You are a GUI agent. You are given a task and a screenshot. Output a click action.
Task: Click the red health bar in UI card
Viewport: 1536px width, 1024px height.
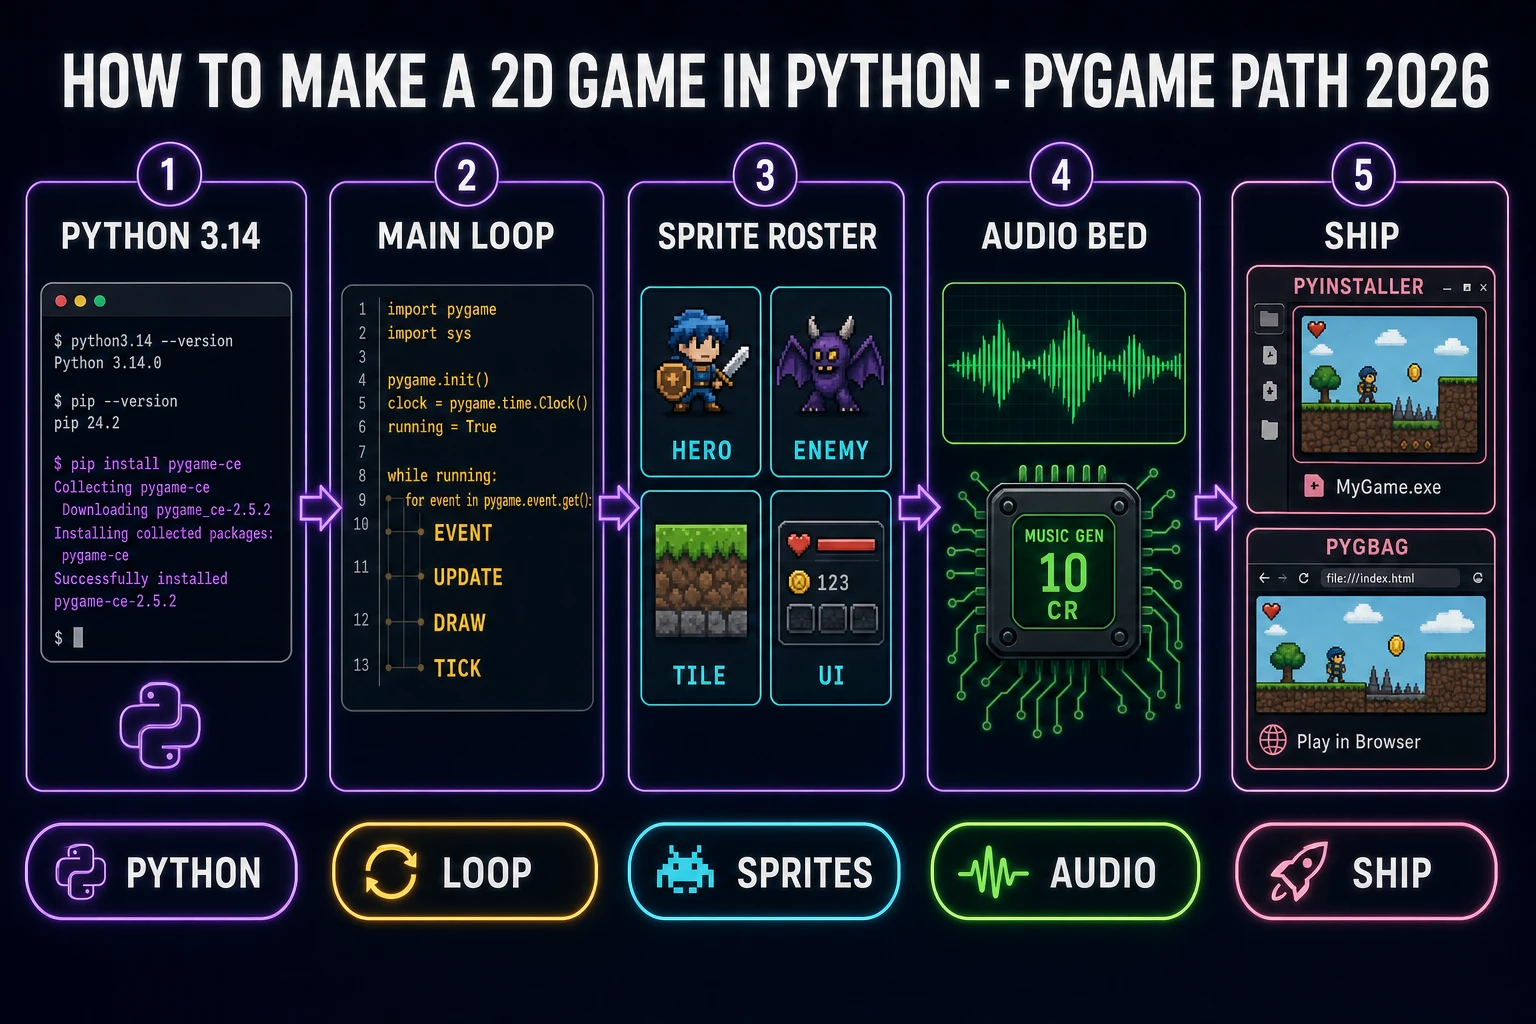[846, 545]
